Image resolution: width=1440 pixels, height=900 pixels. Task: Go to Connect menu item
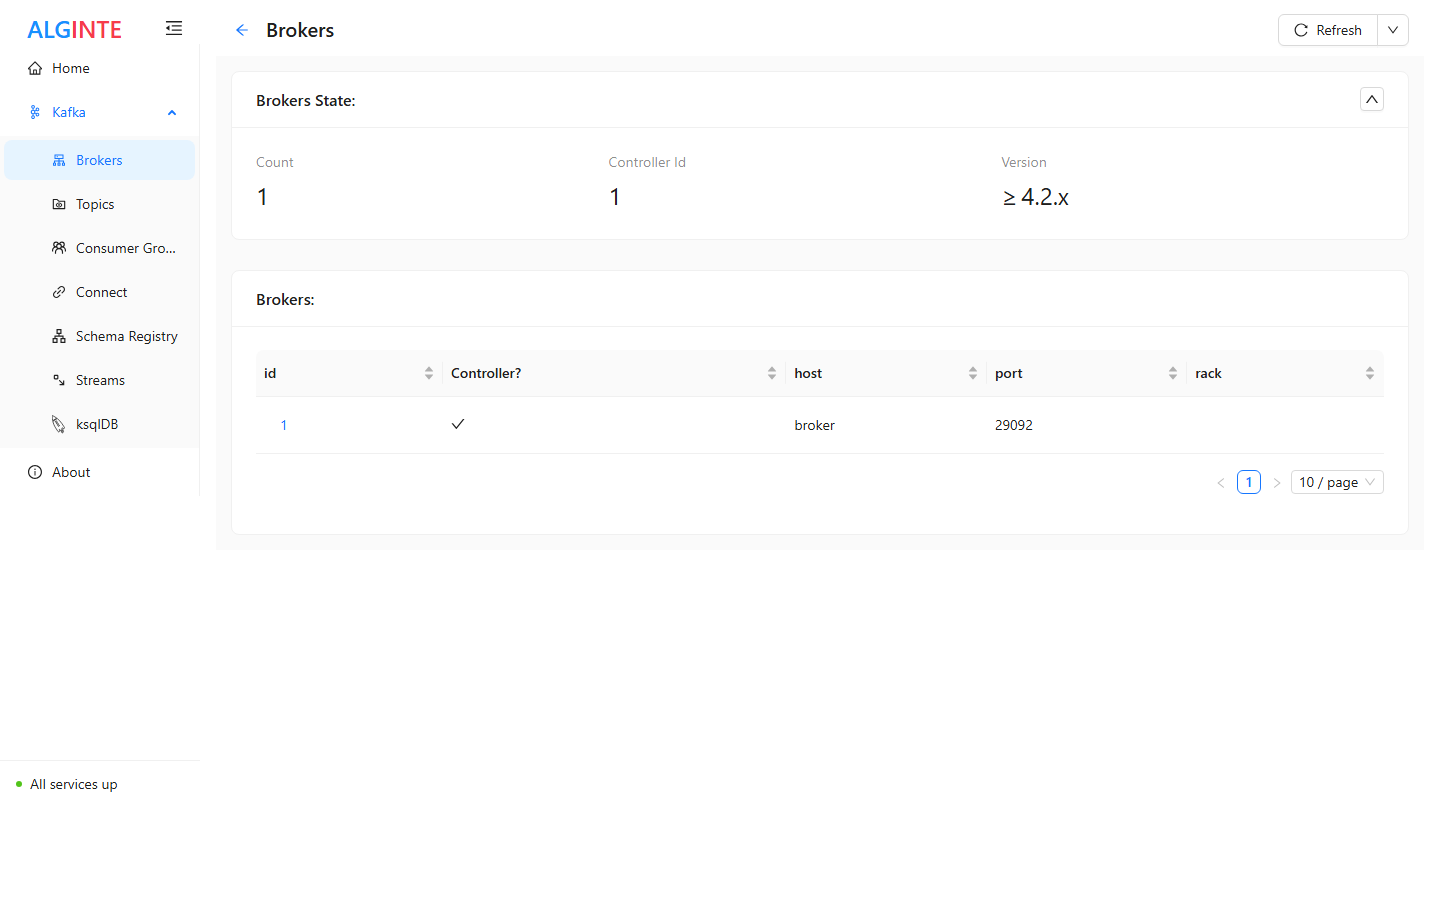[100, 292]
